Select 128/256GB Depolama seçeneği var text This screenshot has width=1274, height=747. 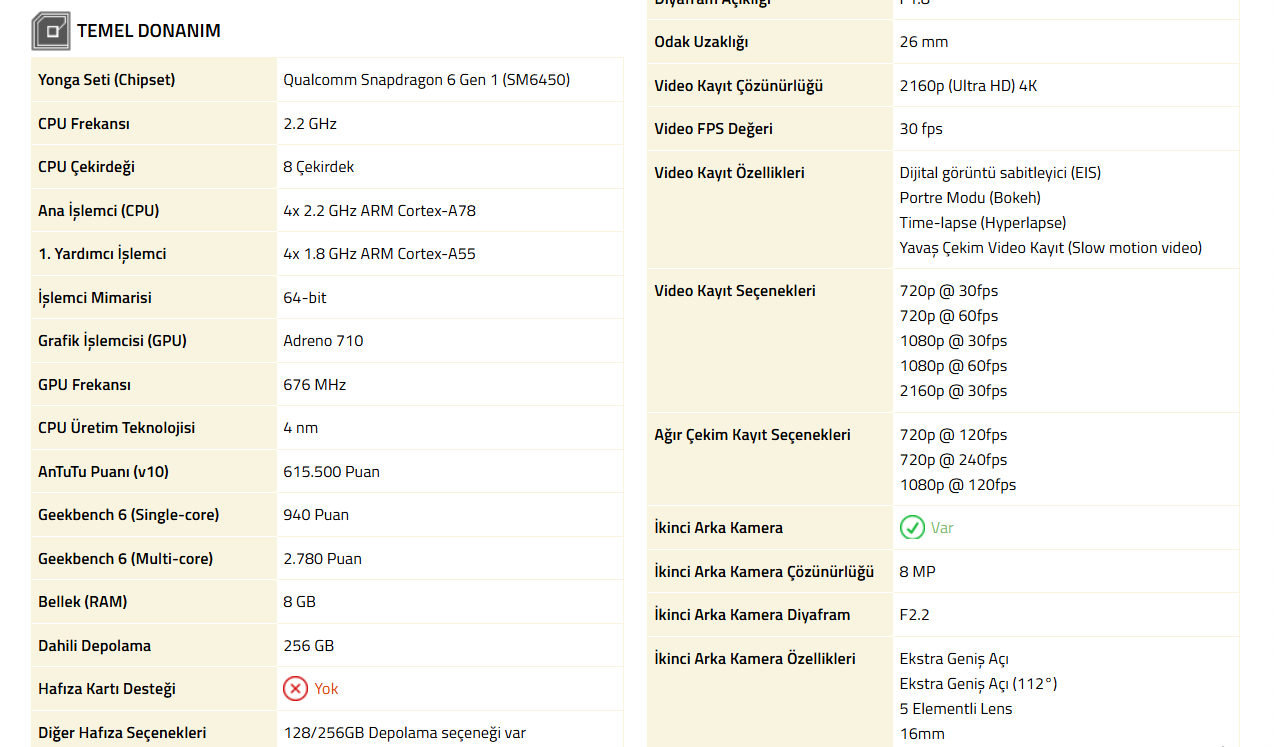[x=404, y=733]
